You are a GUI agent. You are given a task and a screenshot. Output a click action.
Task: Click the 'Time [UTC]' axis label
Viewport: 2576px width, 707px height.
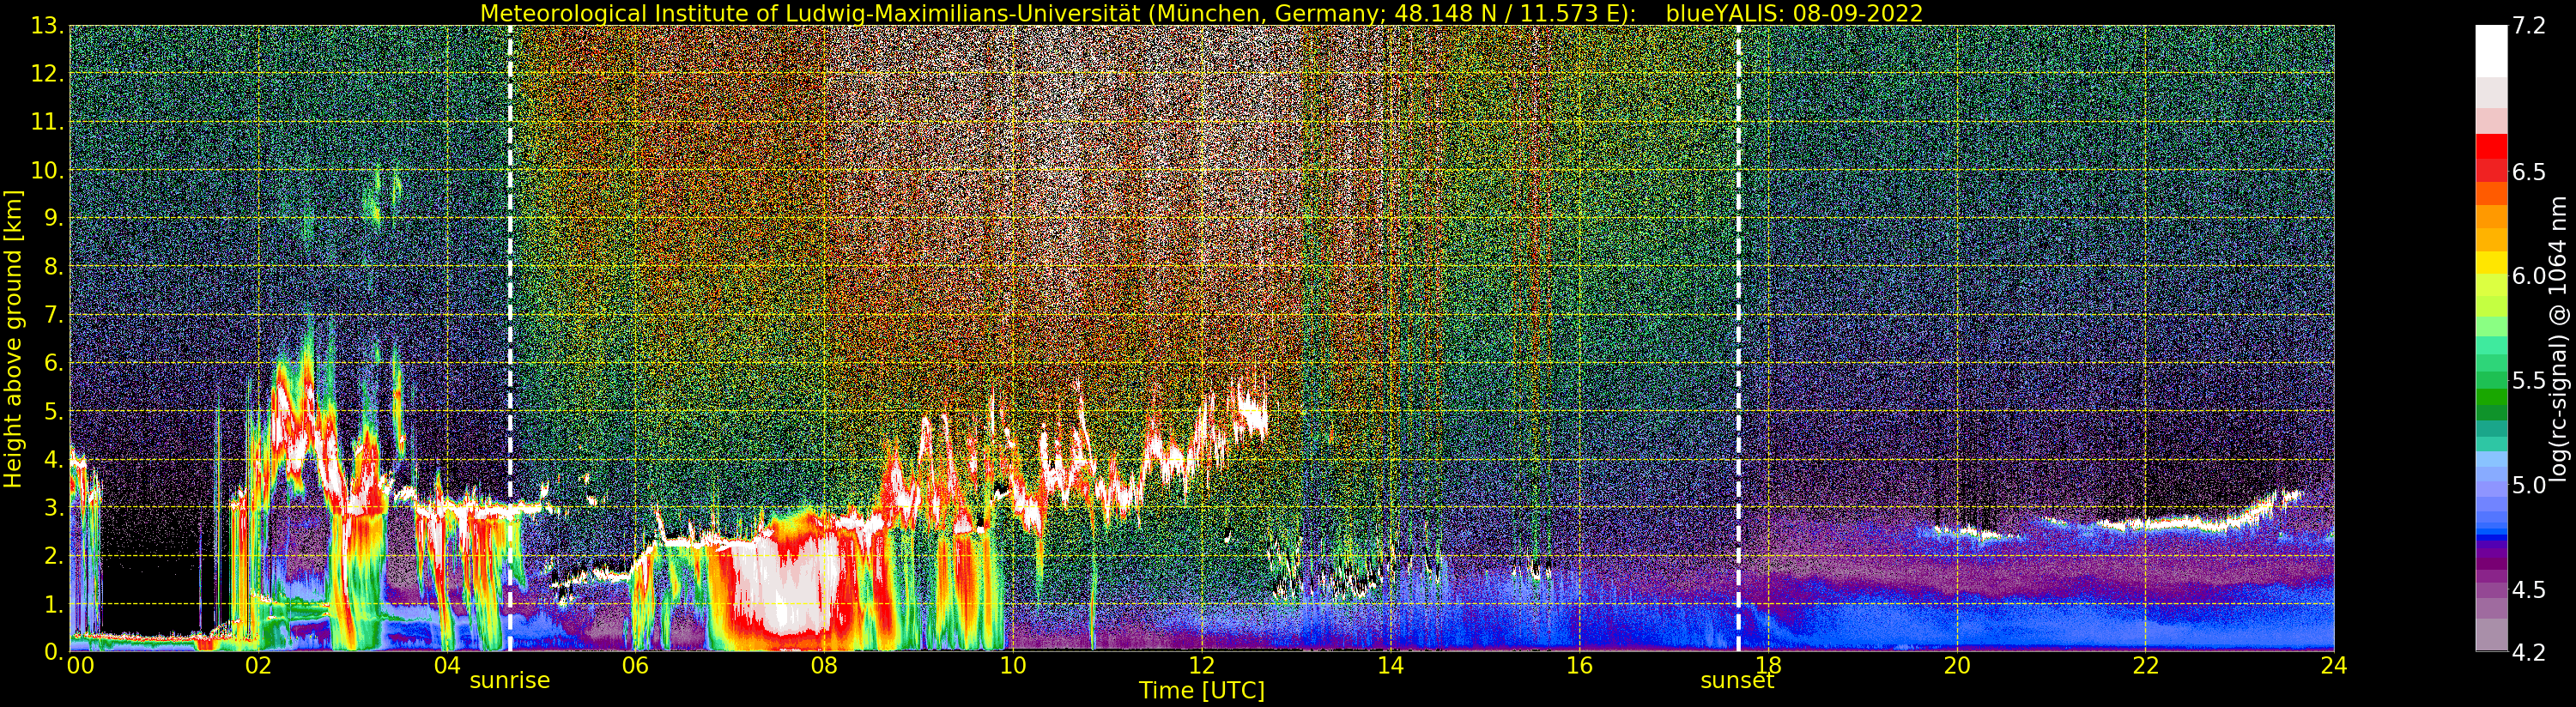coord(1202,691)
